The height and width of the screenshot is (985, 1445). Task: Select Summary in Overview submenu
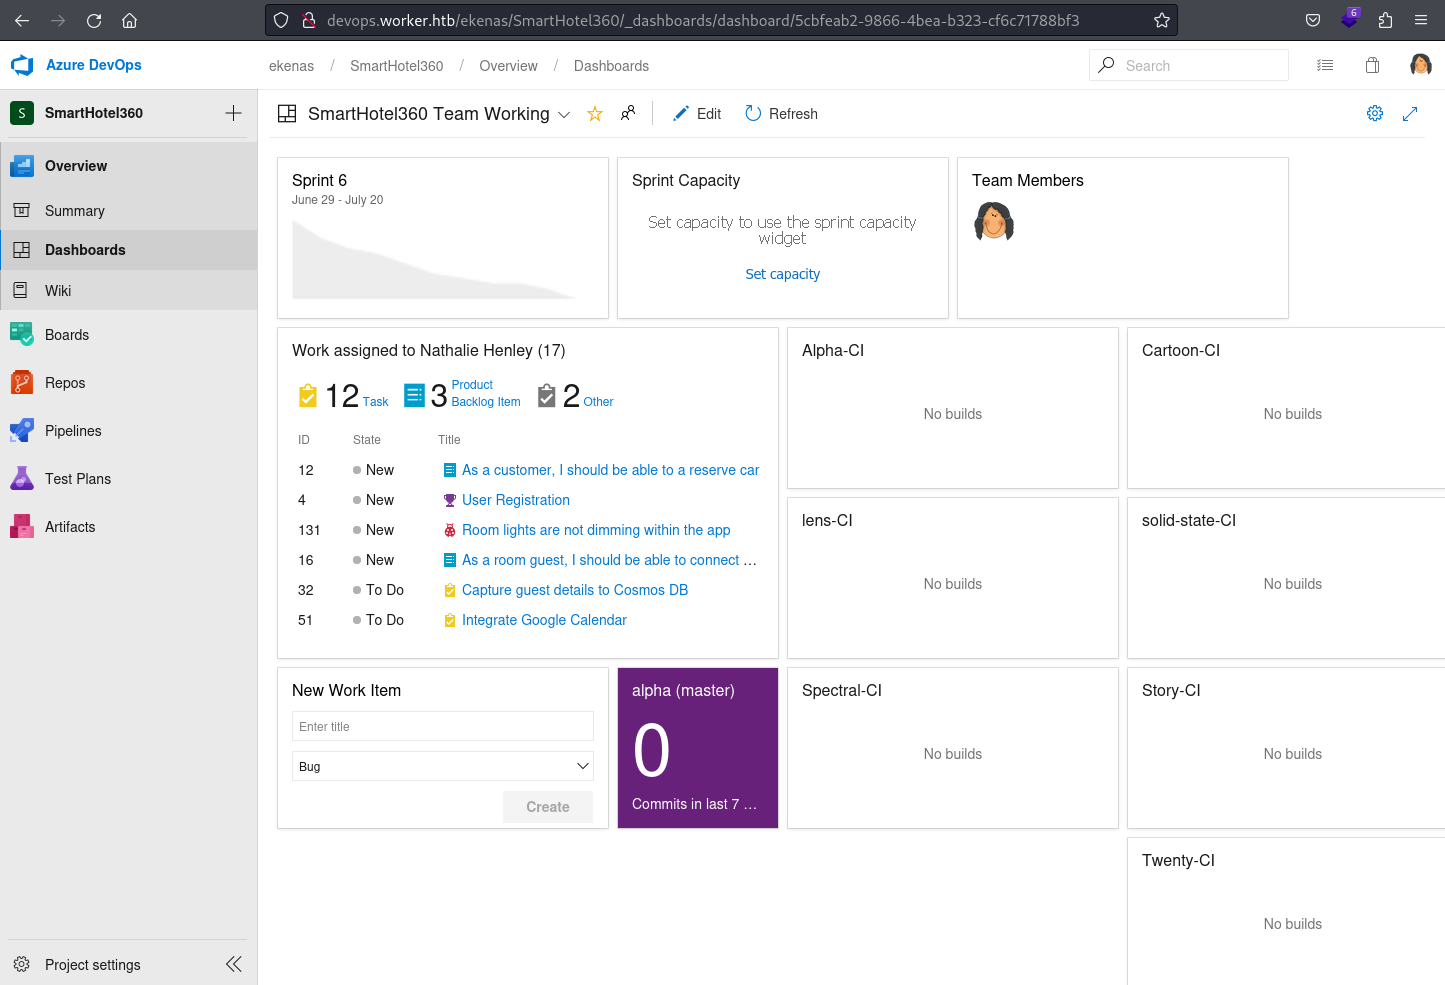tap(129, 211)
